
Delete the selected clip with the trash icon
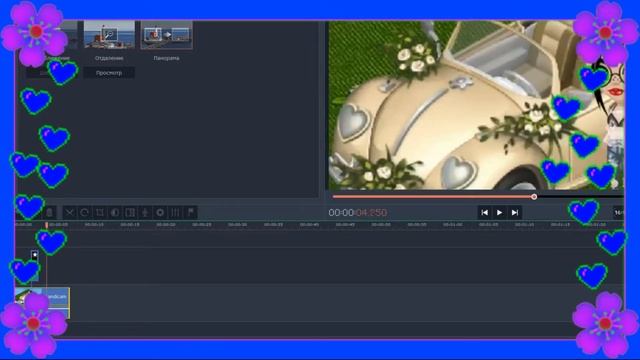[x=49, y=213]
